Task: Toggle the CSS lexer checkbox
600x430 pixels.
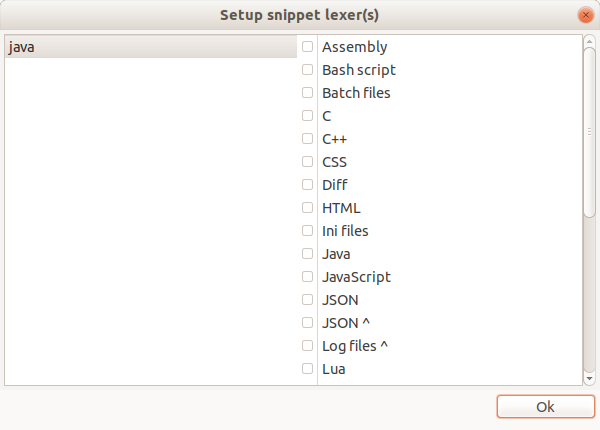Action: coord(308,162)
